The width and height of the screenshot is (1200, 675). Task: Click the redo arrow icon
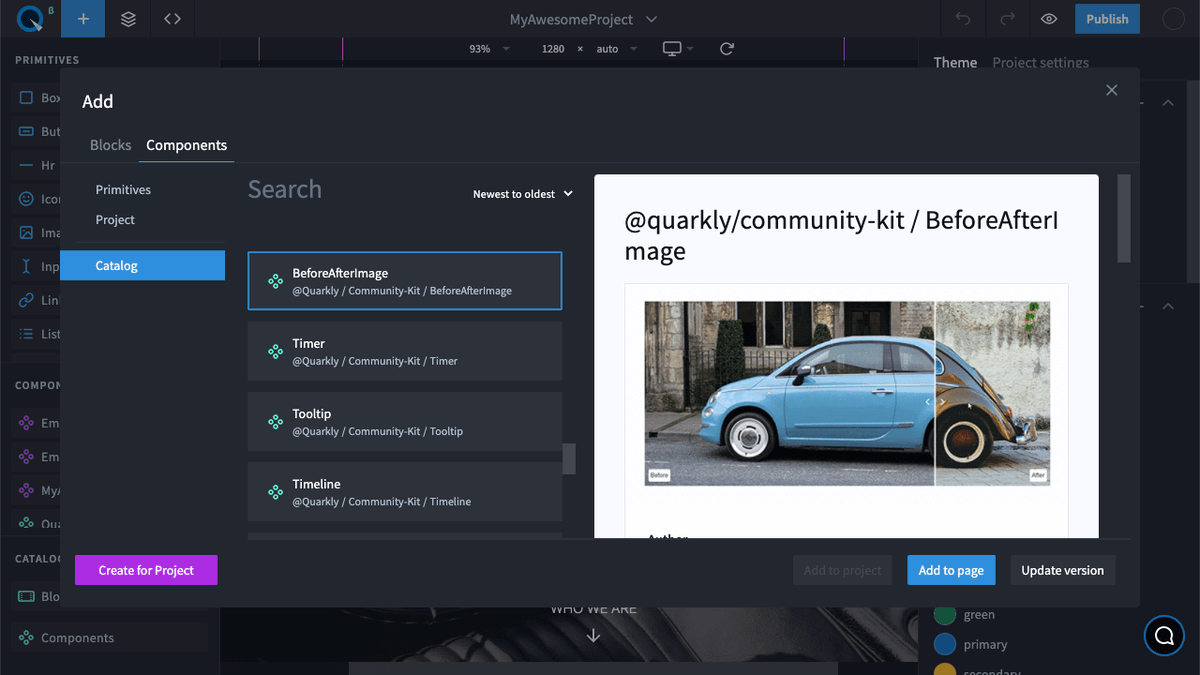[x=1005, y=18]
